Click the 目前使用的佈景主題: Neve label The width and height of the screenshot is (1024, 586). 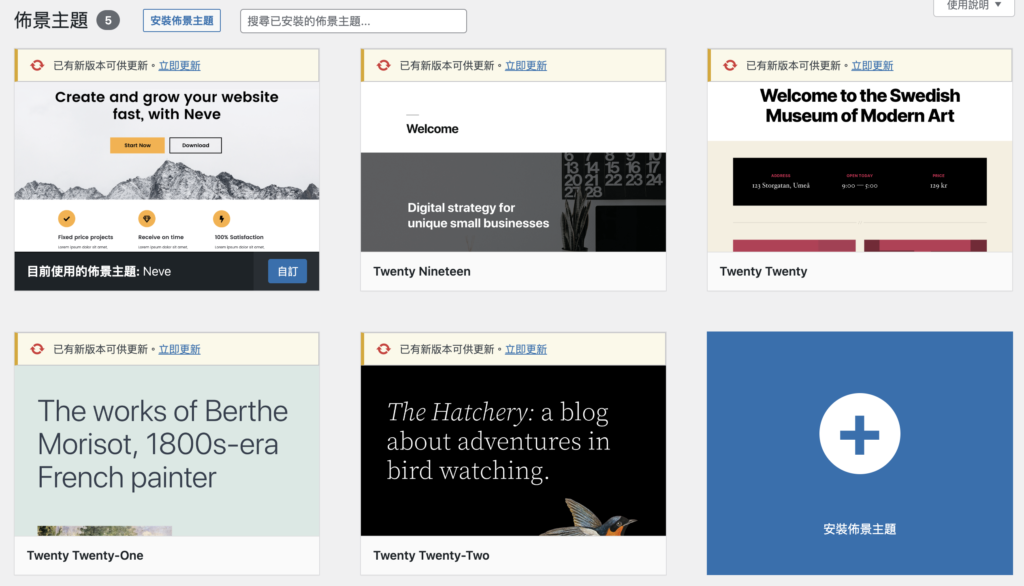pos(99,271)
